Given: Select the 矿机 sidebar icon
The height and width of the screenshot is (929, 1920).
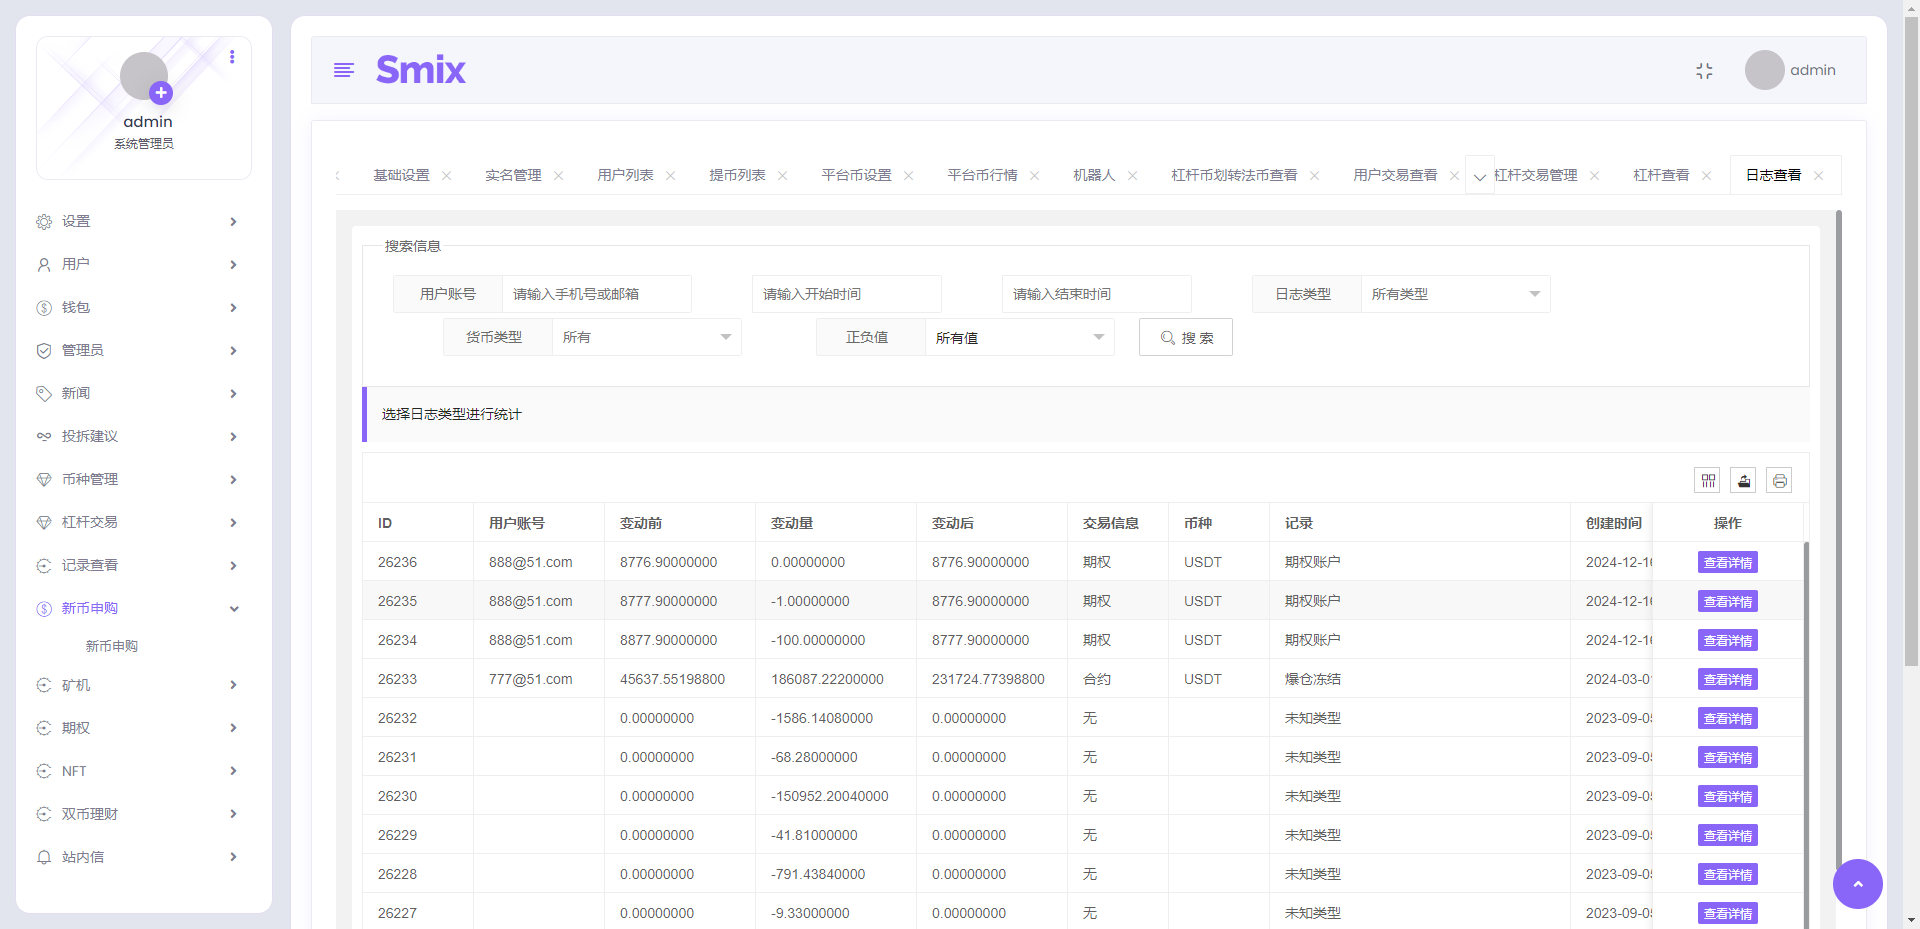Looking at the screenshot, I should tap(43, 685).
